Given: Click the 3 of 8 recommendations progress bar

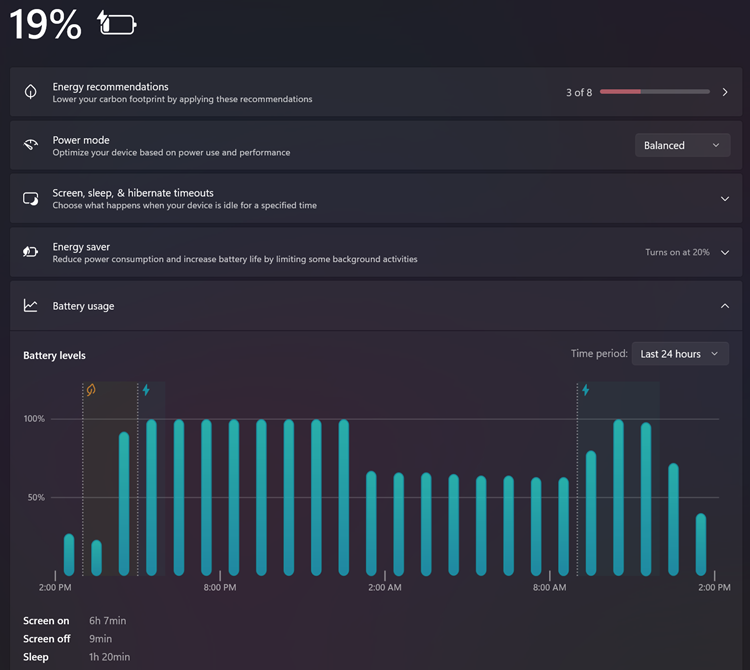Looking at the screenshot, I should point(655,91).
